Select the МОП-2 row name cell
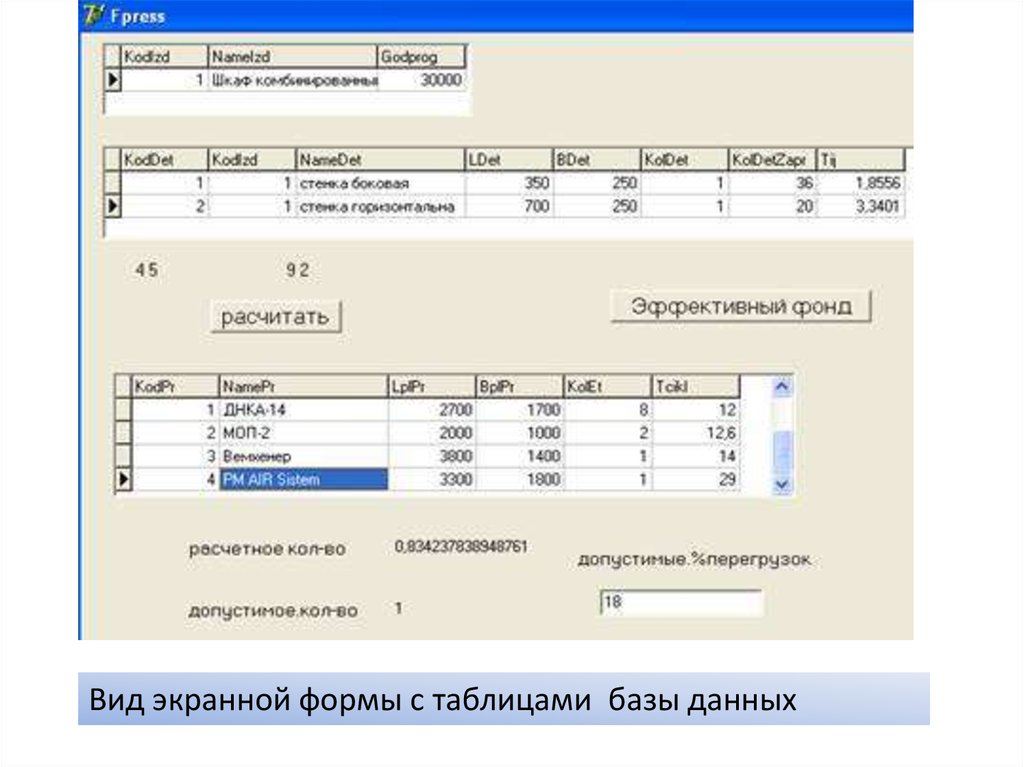This screenshot has width=1024, height=767. [x=303, y=433]
